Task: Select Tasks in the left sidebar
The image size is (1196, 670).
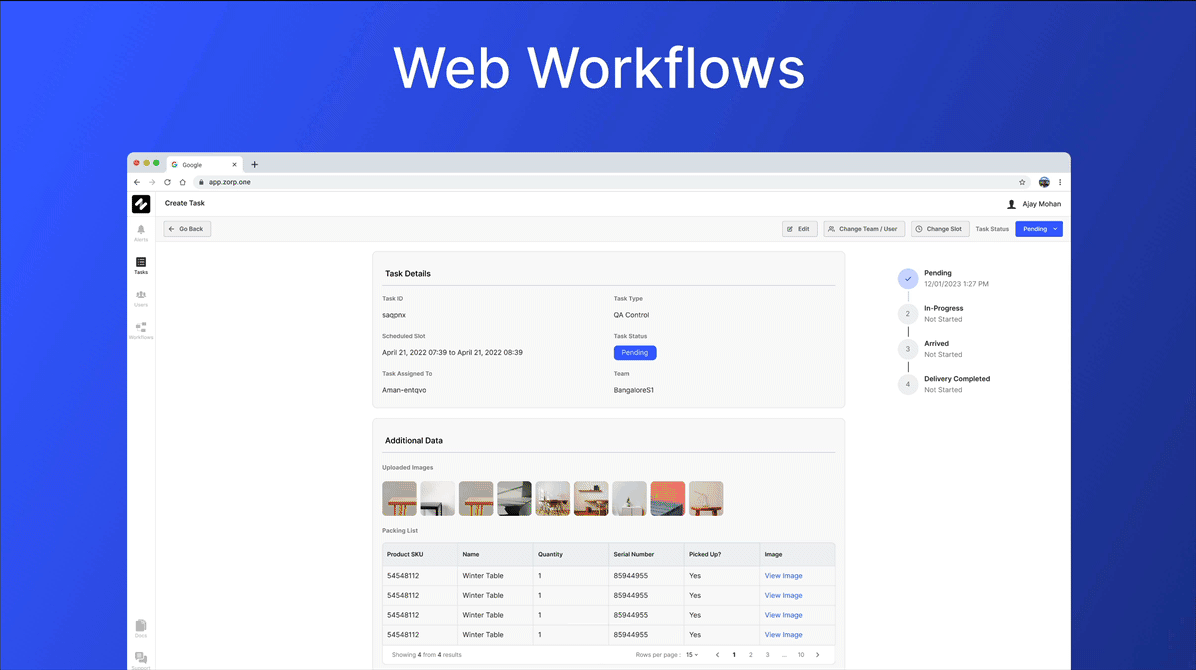Action: (x=141, y=264)
